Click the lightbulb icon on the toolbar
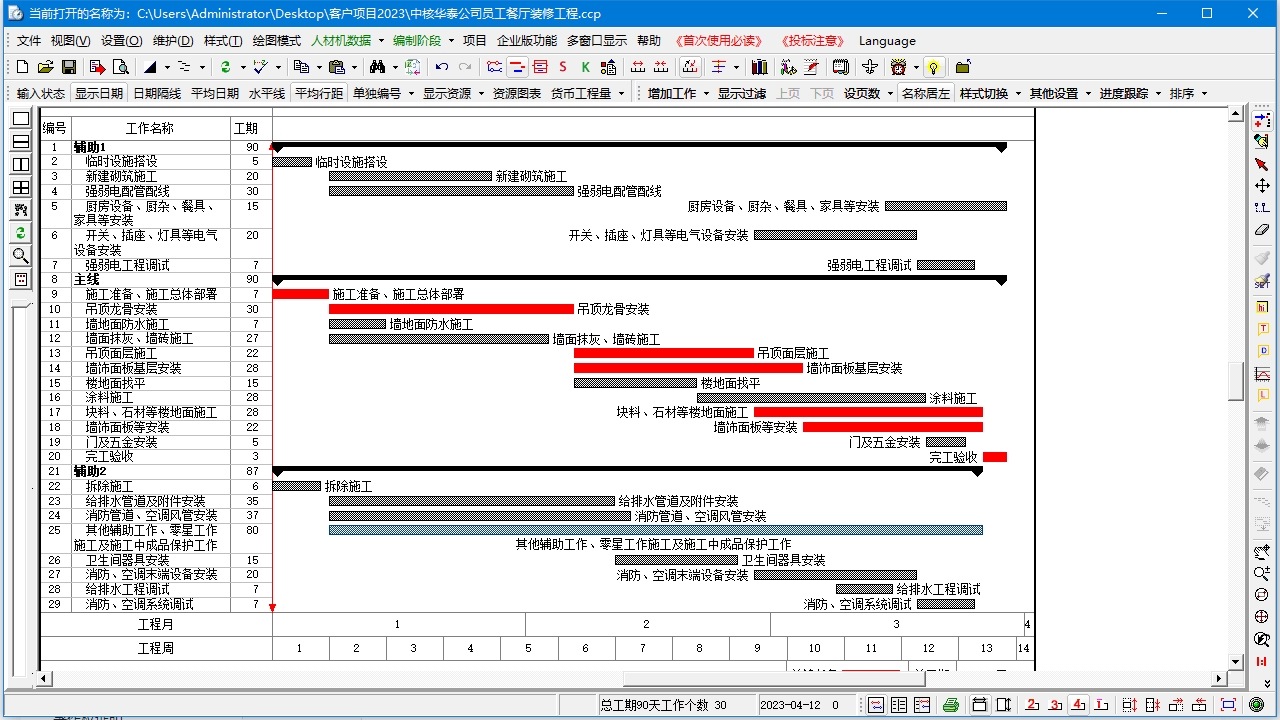Screen dimensions: 1280x720 coord(933,67)
